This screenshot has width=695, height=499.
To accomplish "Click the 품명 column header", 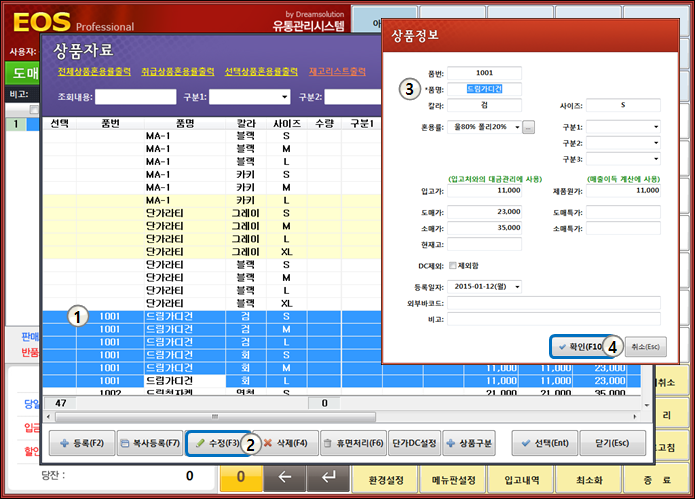I will [x=185, y=124].
